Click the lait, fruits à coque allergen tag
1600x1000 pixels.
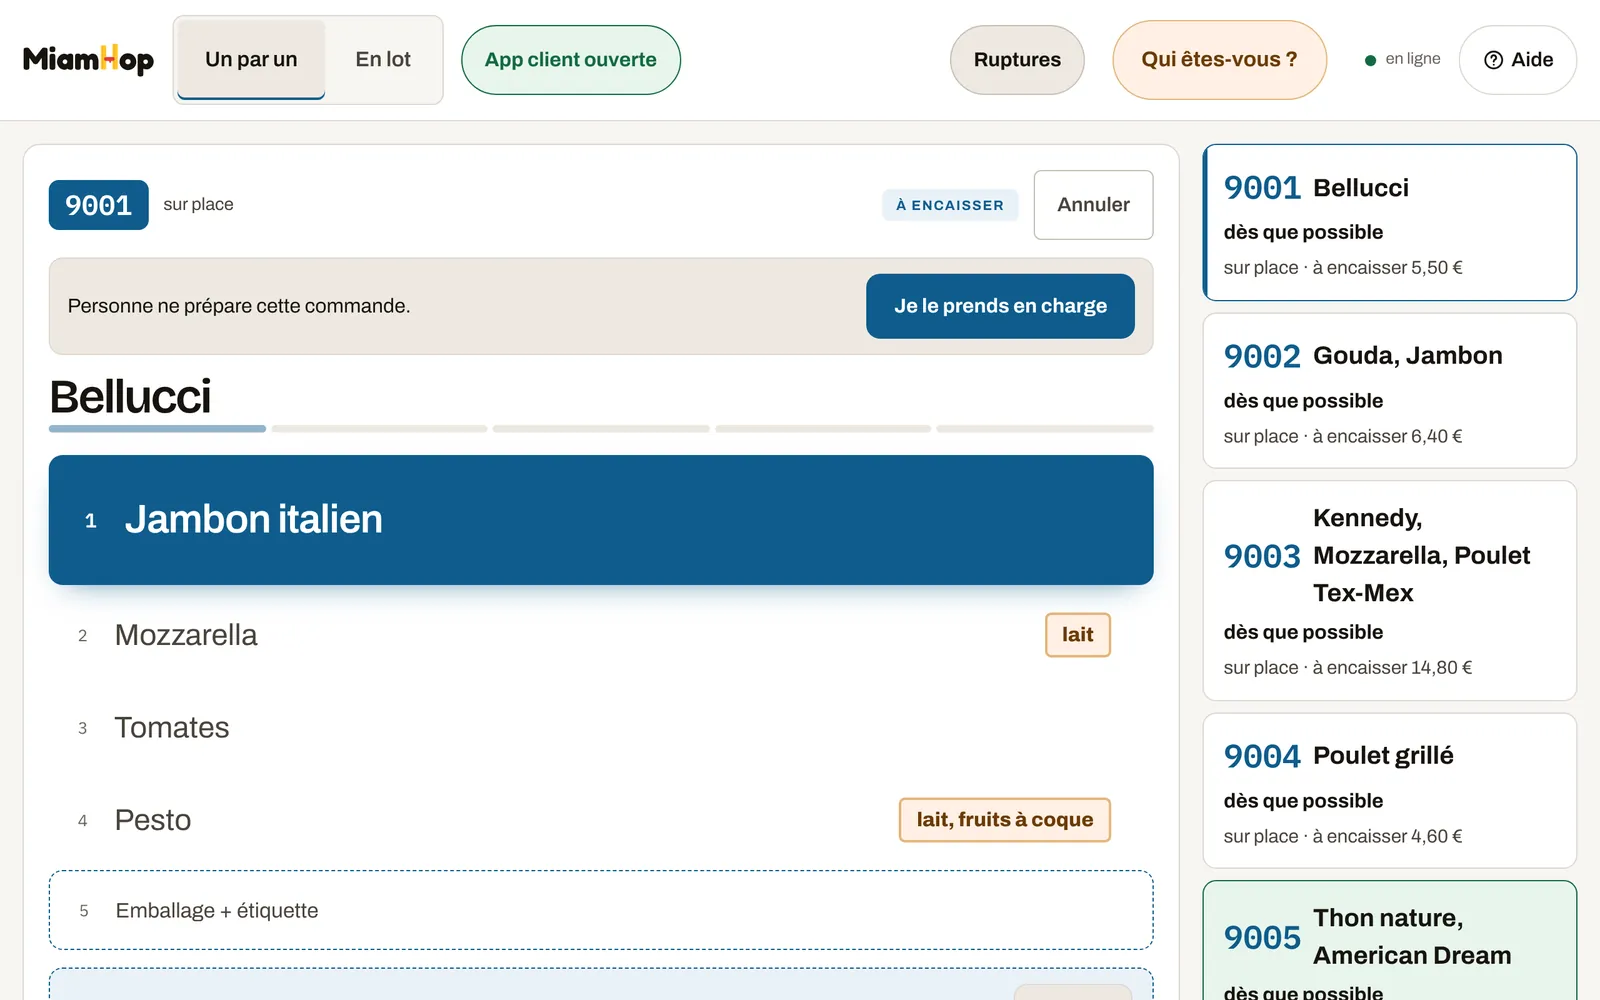coord(1005,820)
